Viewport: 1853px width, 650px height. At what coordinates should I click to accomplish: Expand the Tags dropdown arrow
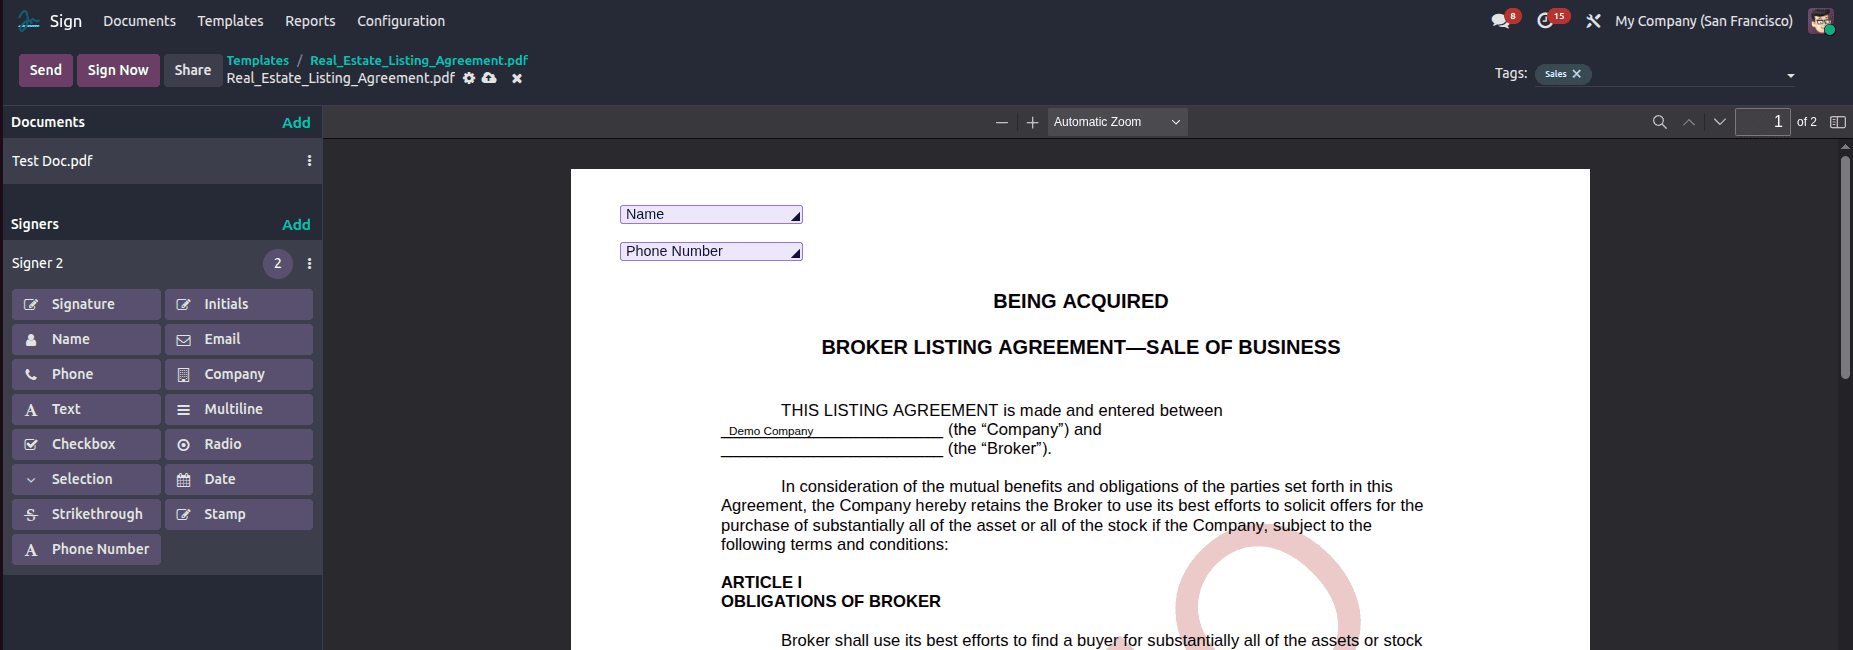coord(1790,75)
